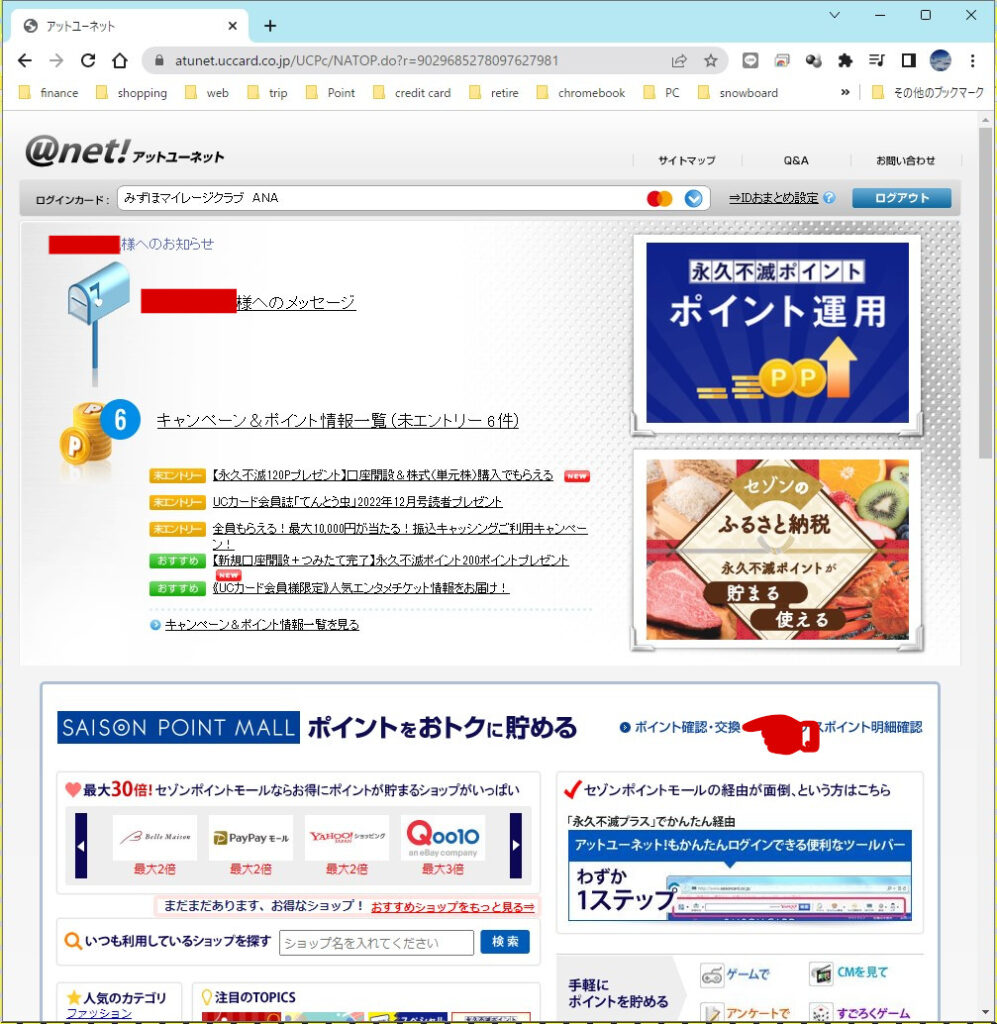This screenshot has height=1024, width=997.
Task: Open the サイトマップ menu item
Action: pos(686,160)
